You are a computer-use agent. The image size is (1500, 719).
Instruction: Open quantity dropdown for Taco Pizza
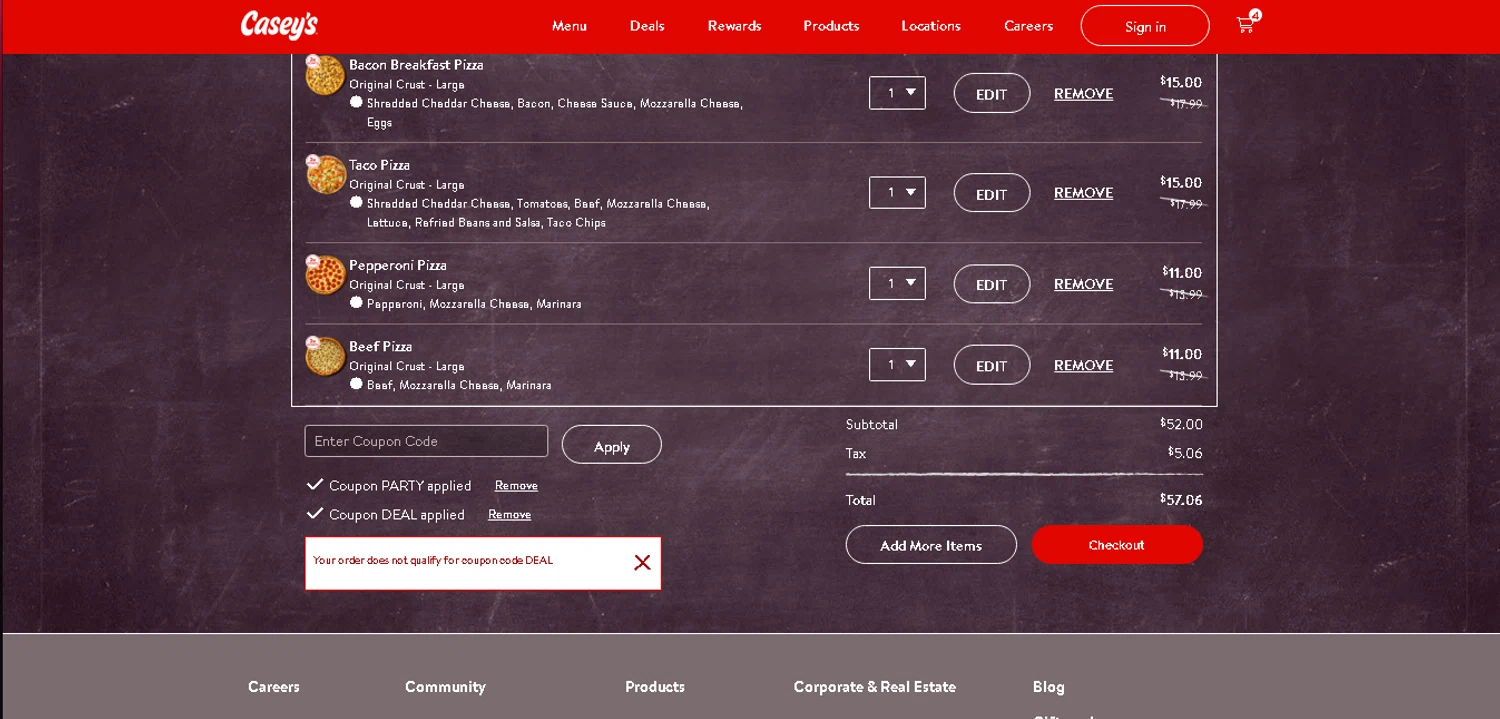click(x=897, y=192)
